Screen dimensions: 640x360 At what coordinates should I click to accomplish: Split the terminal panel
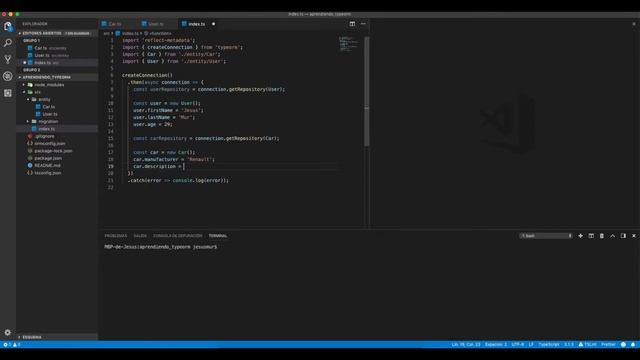pos(591,236)
